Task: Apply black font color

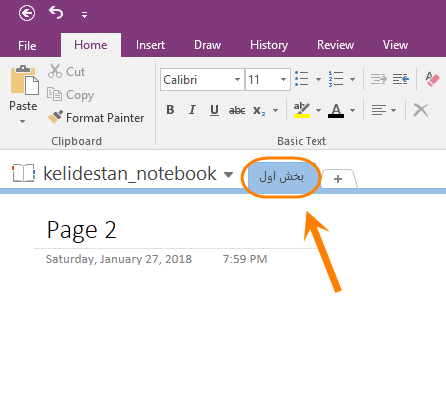Action: point(336,110)
